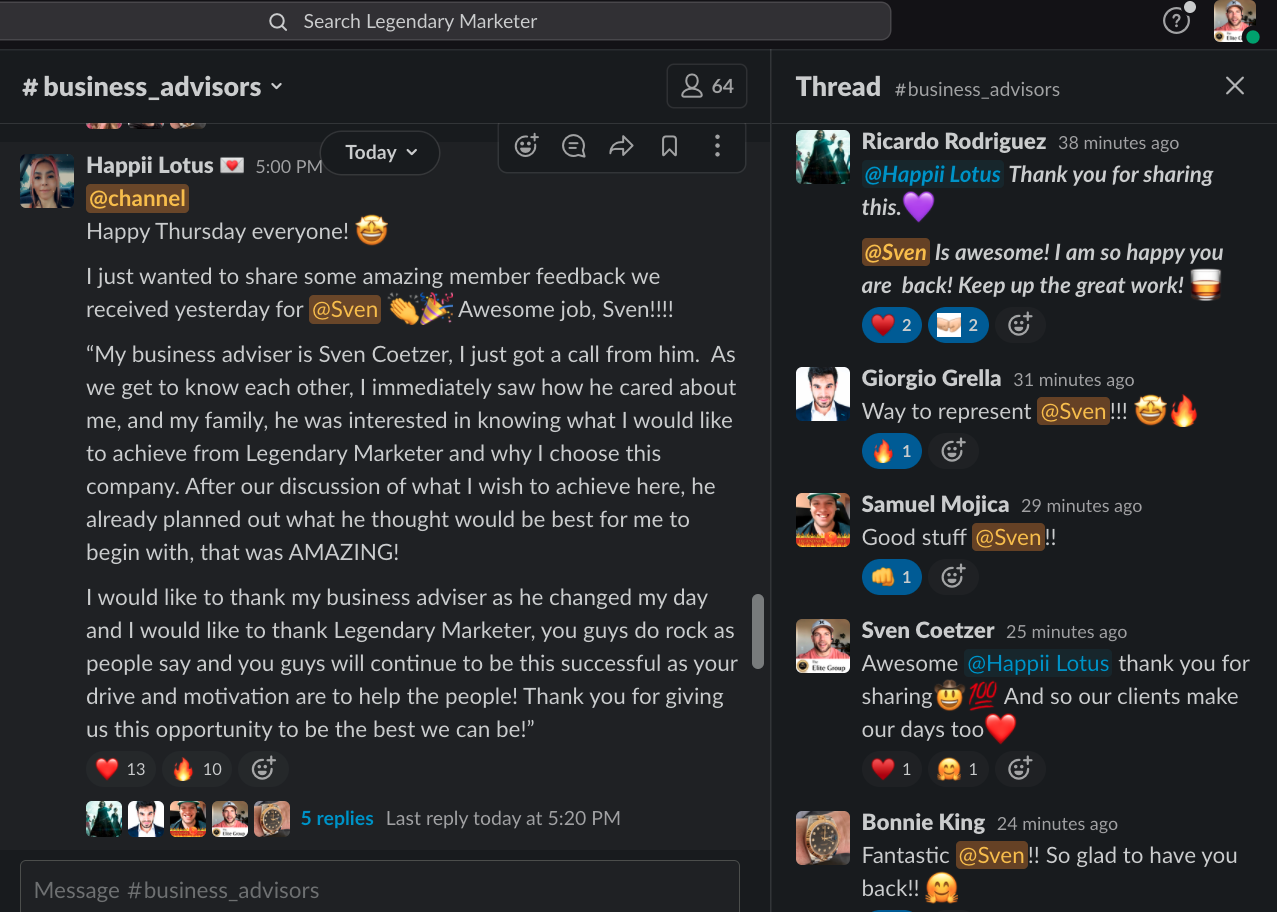Add a reaction using the hover toolbar
This screenshot has width=1277, height=912.
(x=526, y=147)
